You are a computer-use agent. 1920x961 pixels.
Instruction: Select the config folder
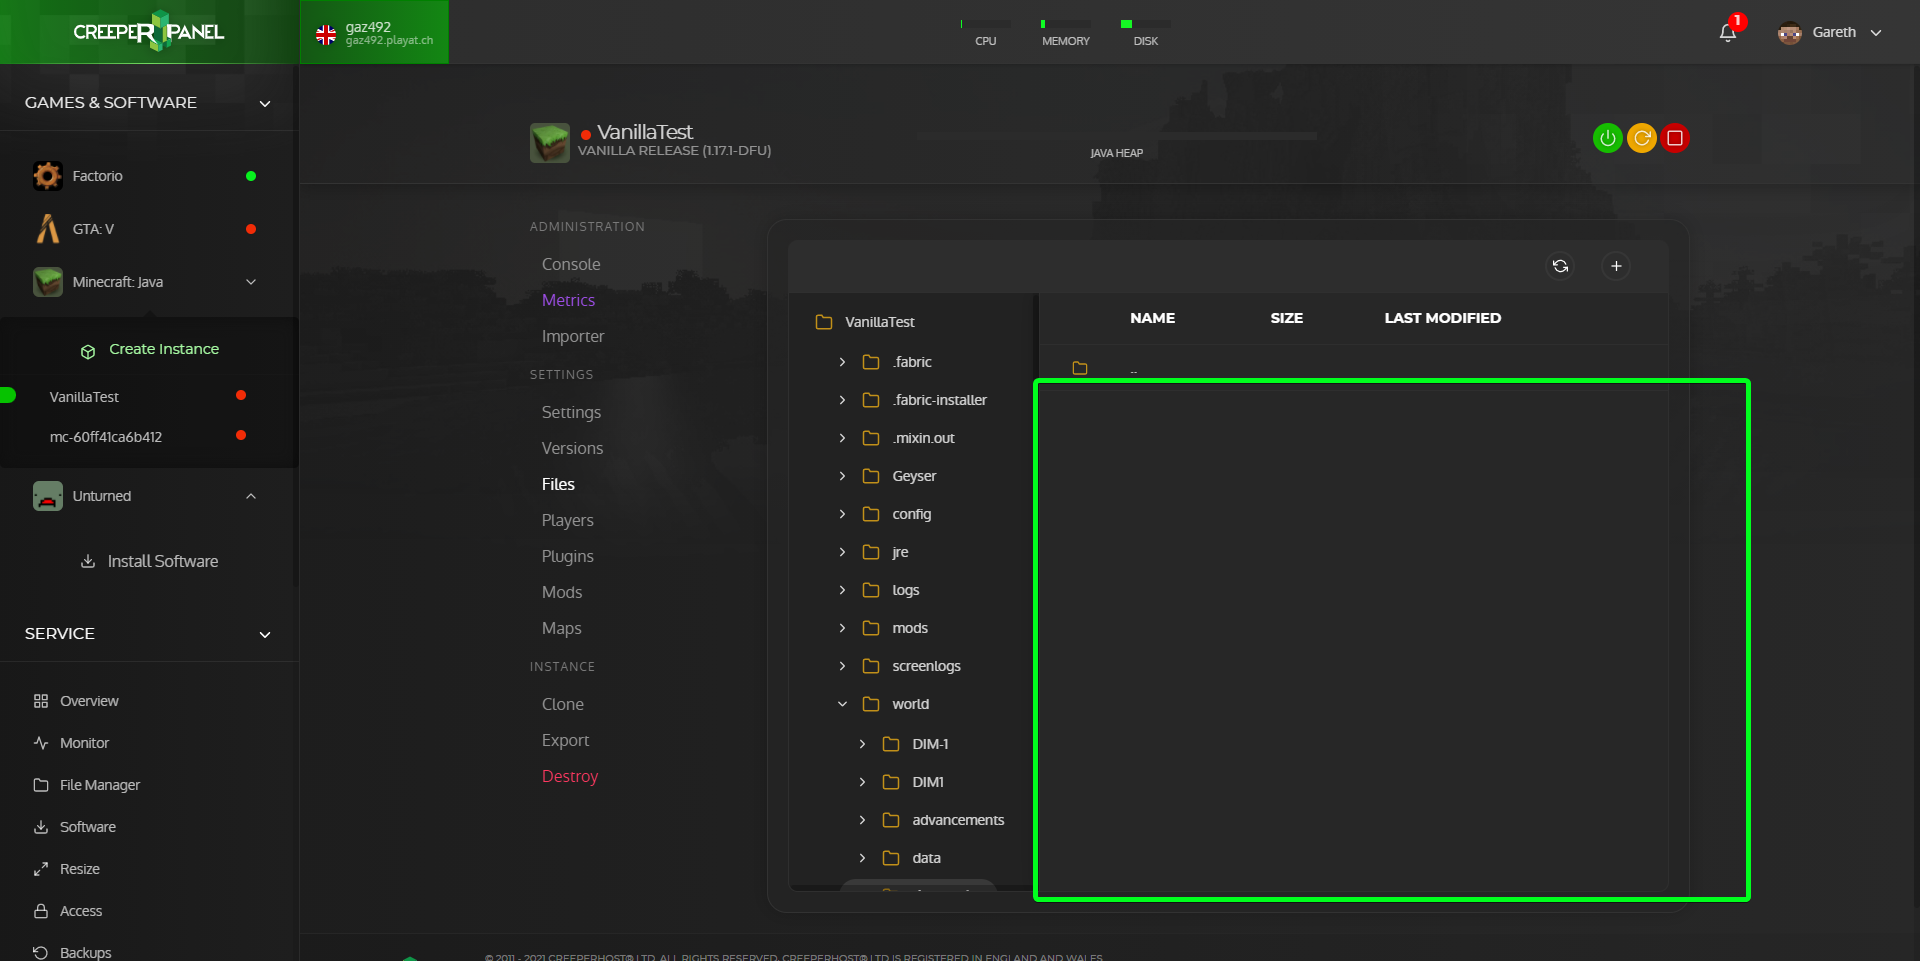point(911,514)
